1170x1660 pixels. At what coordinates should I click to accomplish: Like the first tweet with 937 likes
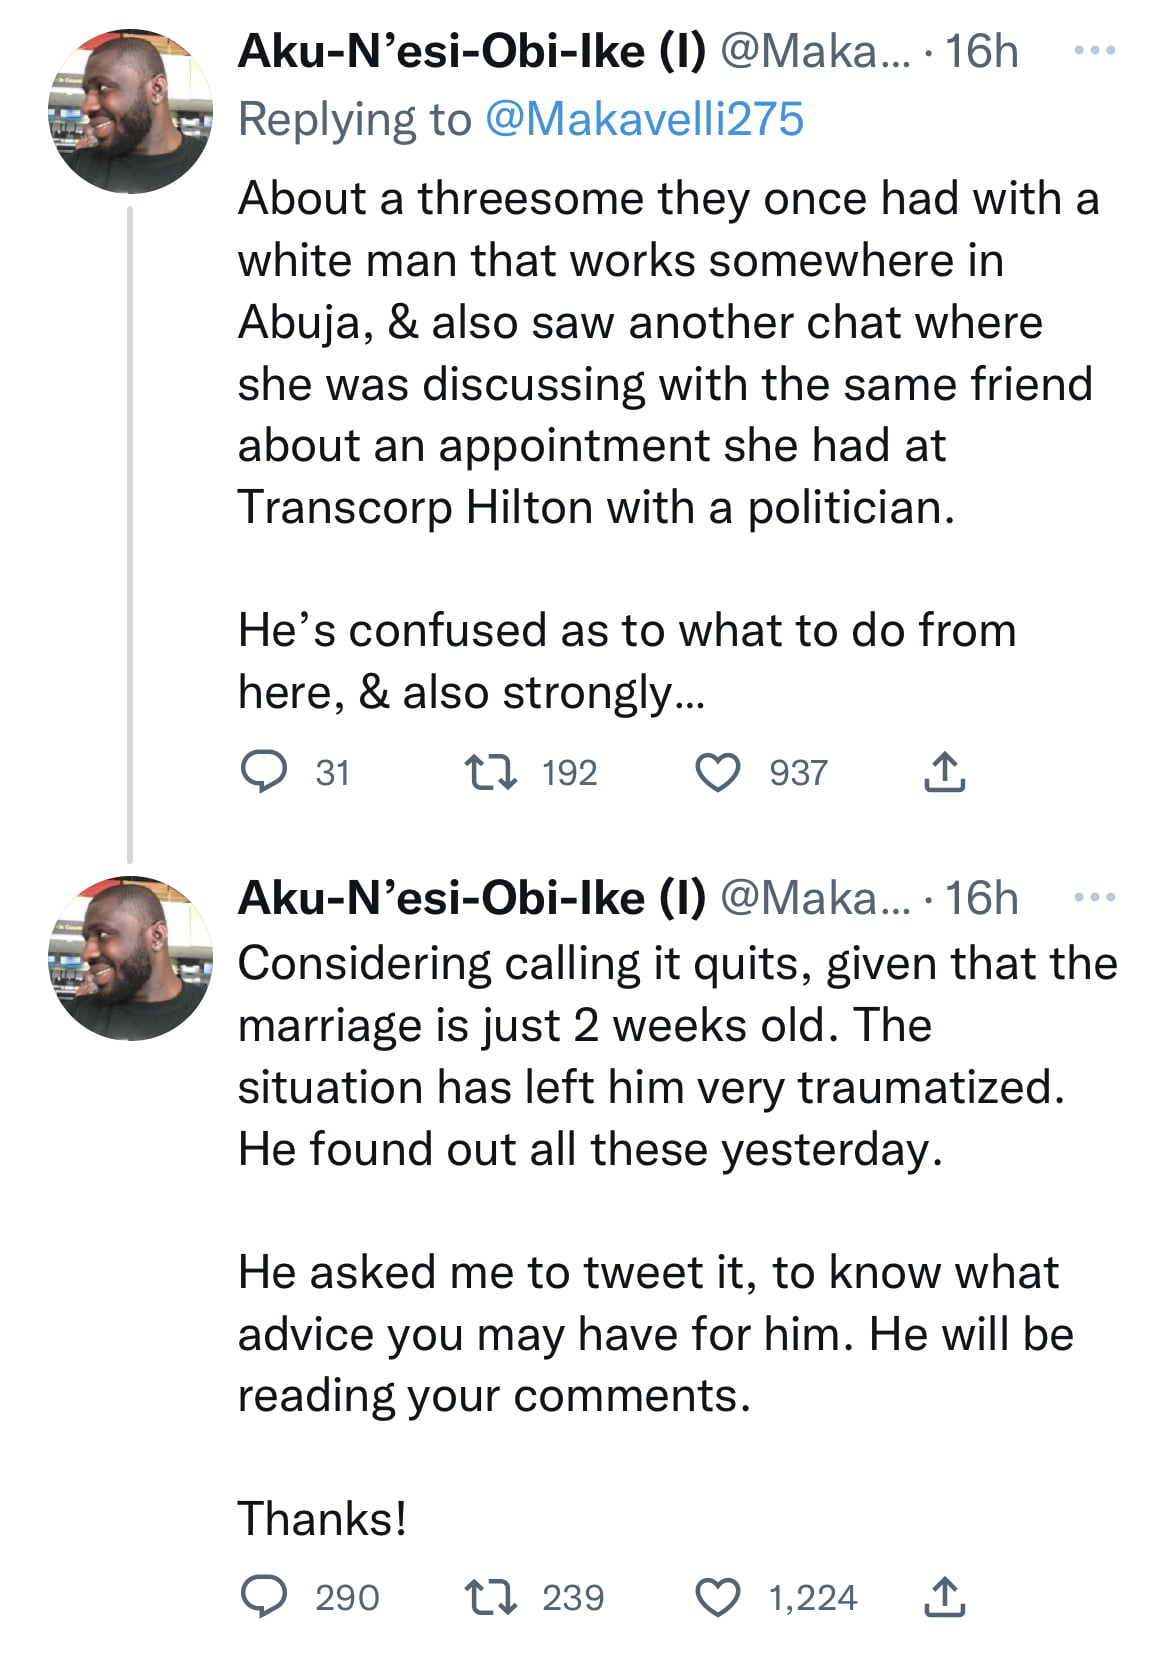(x=717, y=773)
